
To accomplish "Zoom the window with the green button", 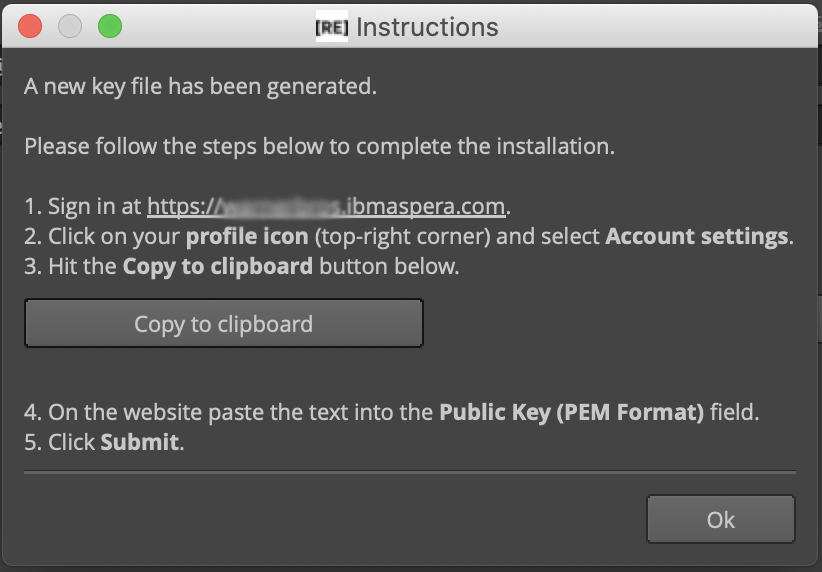I will click(110, 26).
